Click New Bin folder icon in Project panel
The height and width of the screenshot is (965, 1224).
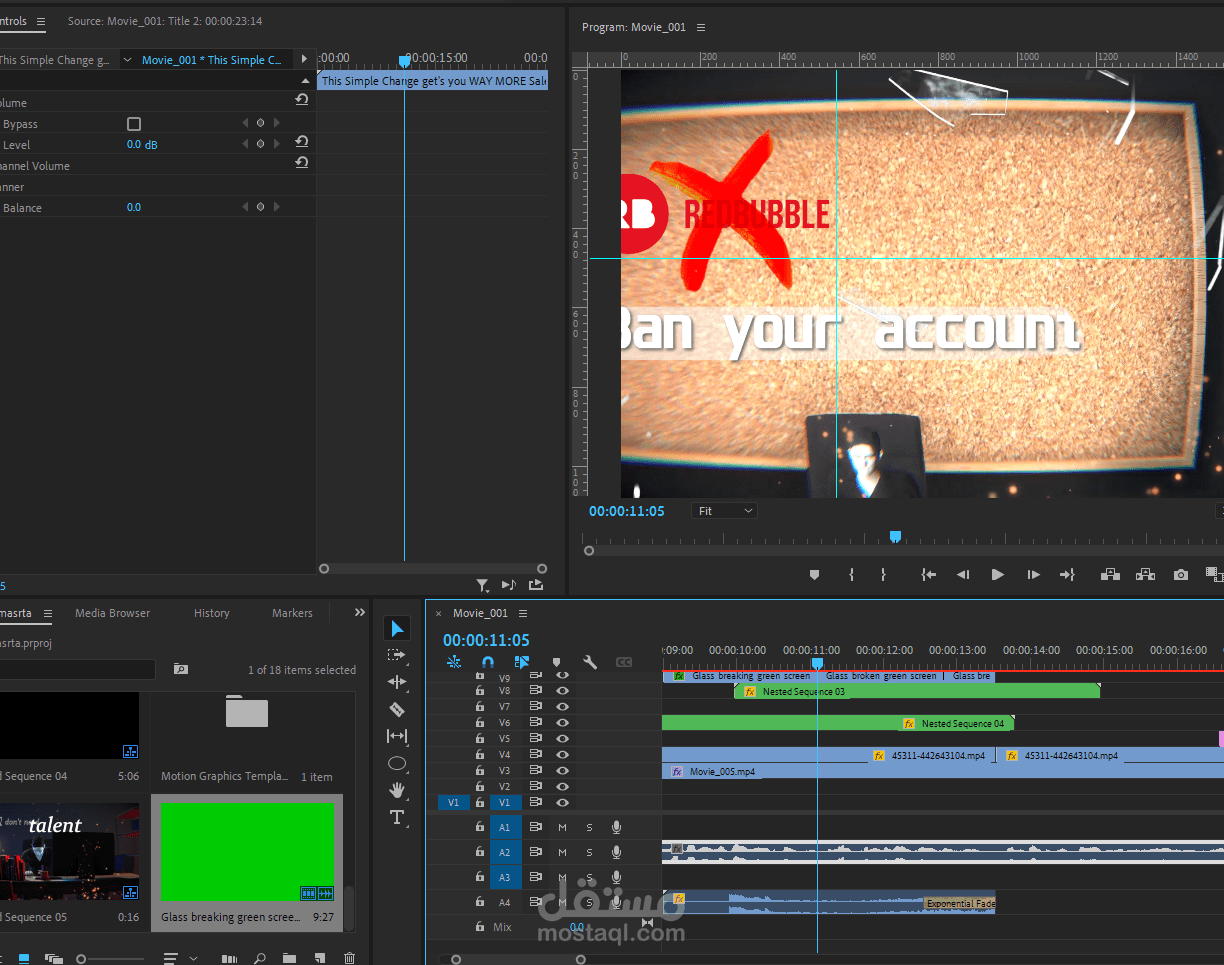(289, 958)
